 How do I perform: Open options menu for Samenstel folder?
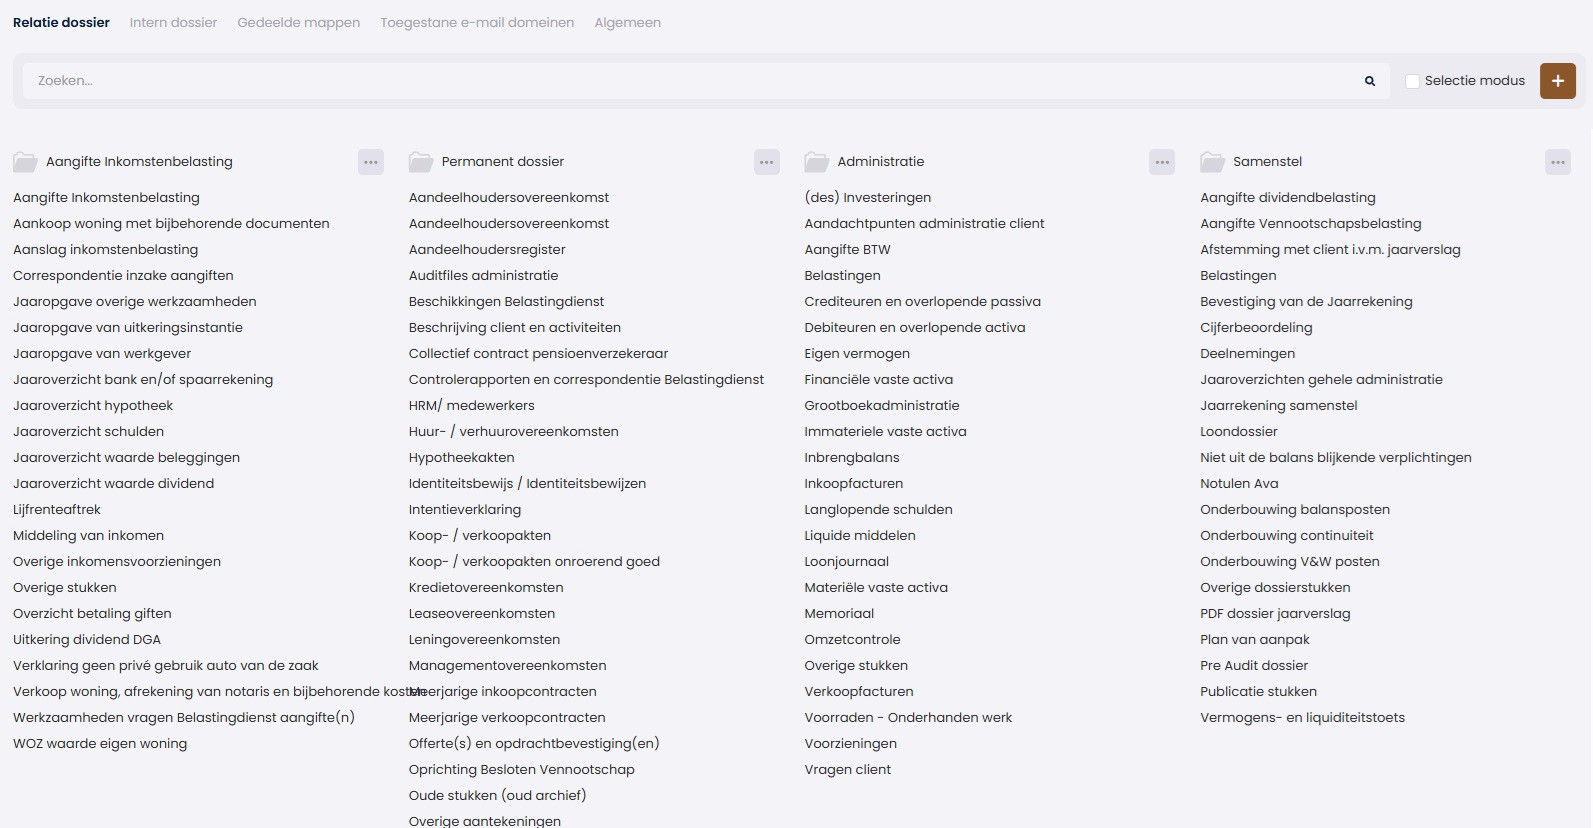[1558, 162]
